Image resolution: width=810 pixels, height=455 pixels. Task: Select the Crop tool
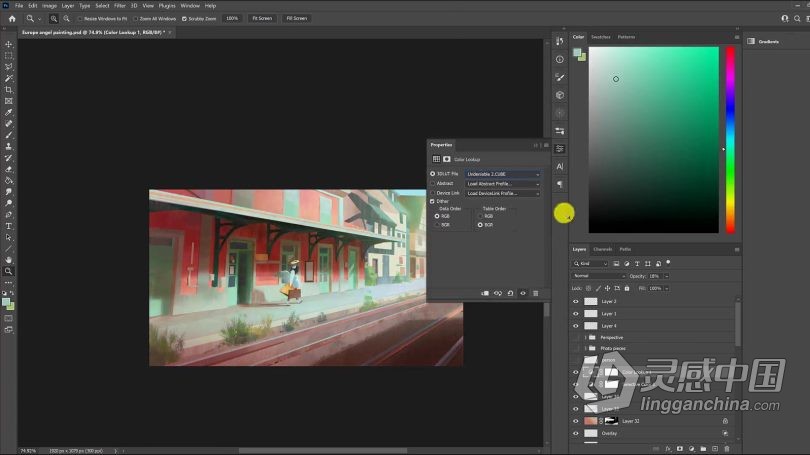pyautogui.click(x=9, y=90)
